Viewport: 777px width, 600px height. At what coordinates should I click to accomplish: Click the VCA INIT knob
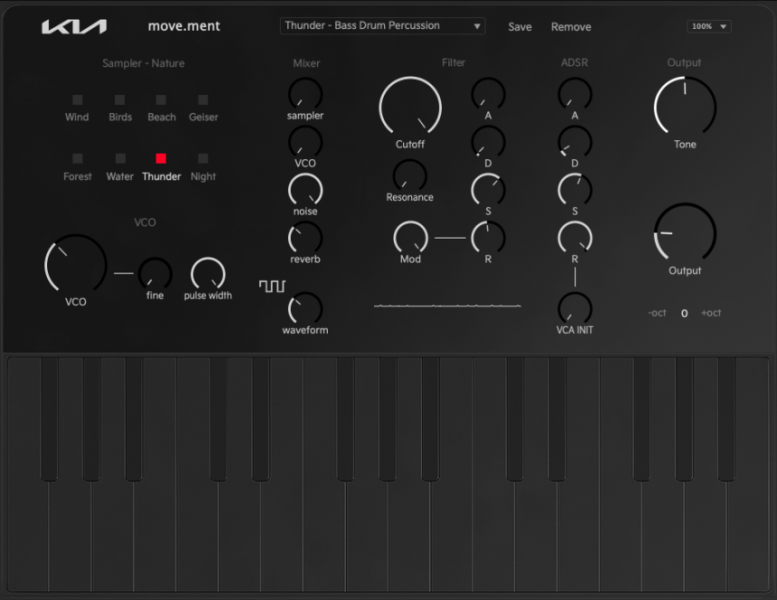[x=575, y=309]
